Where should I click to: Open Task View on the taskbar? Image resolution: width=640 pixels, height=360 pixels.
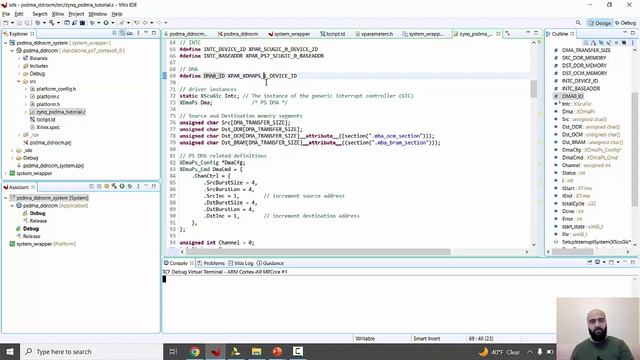[x=173, y=351]
